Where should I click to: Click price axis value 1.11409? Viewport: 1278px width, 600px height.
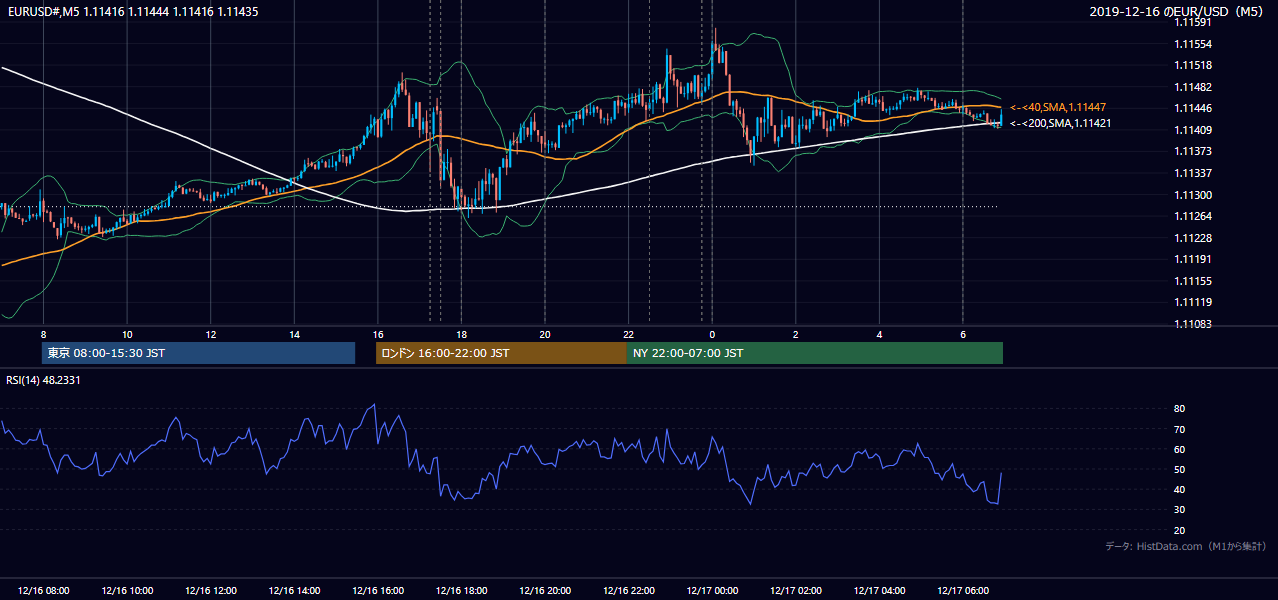click(1193, 130)
